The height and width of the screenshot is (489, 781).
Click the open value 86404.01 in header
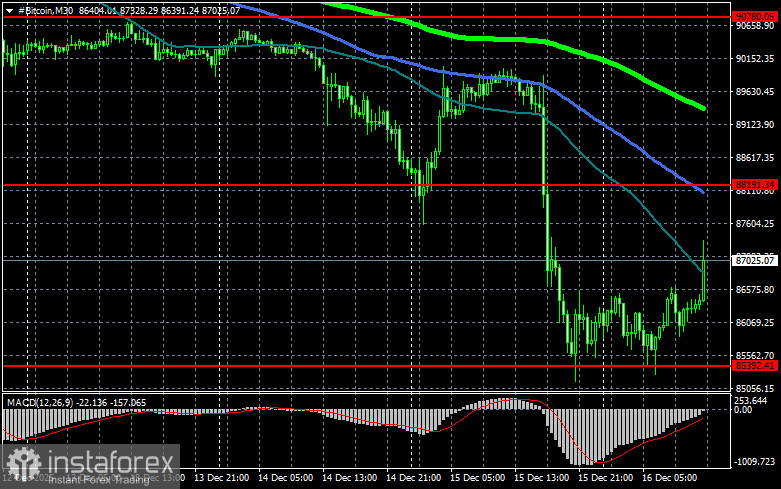[98, 10]
